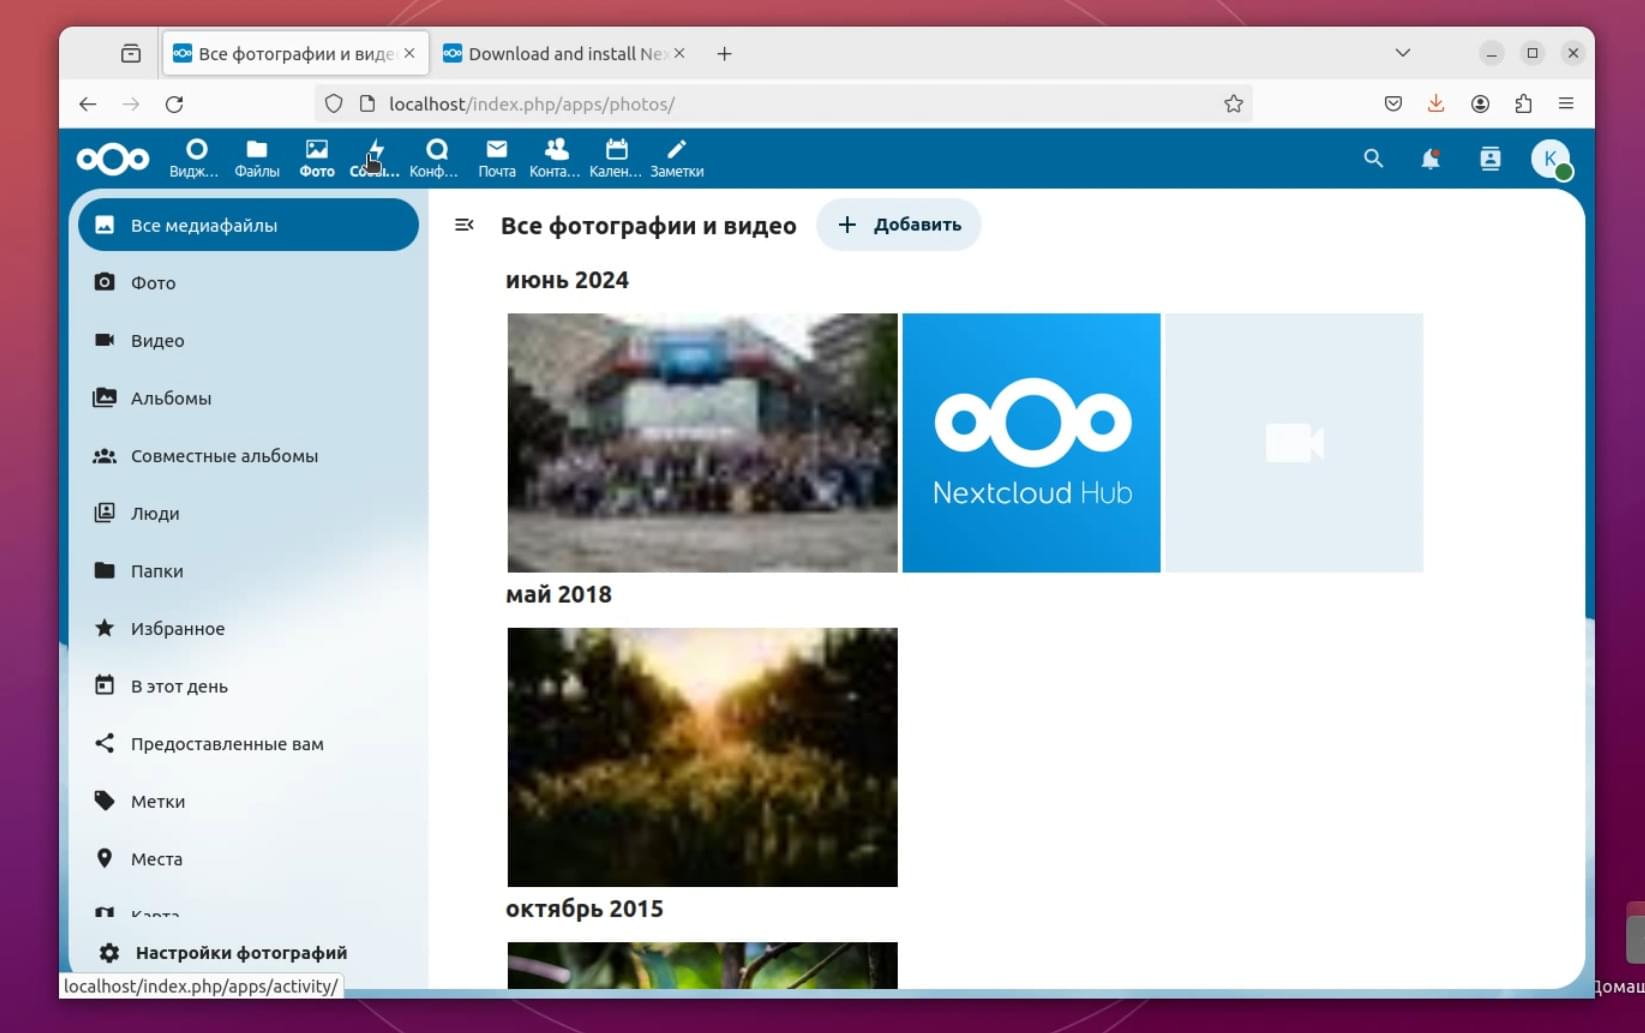The image size is (1645, 1033).
Task: Open the Photos app icon in header
Action: point(317,158)
